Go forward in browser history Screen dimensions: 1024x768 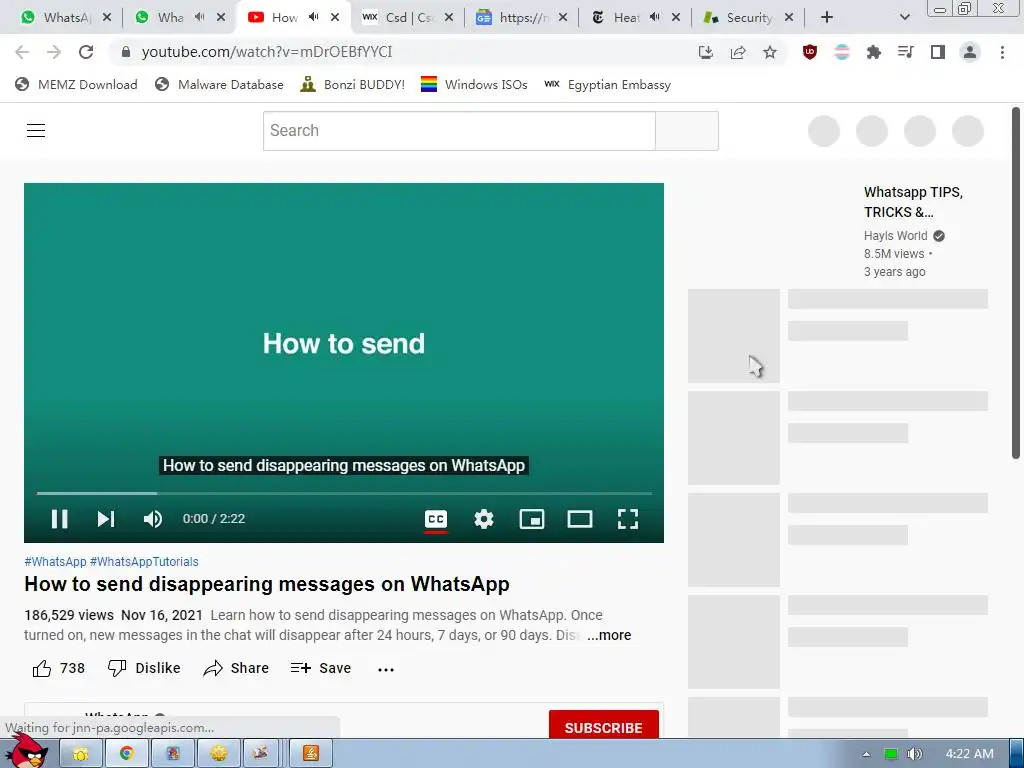54,52
